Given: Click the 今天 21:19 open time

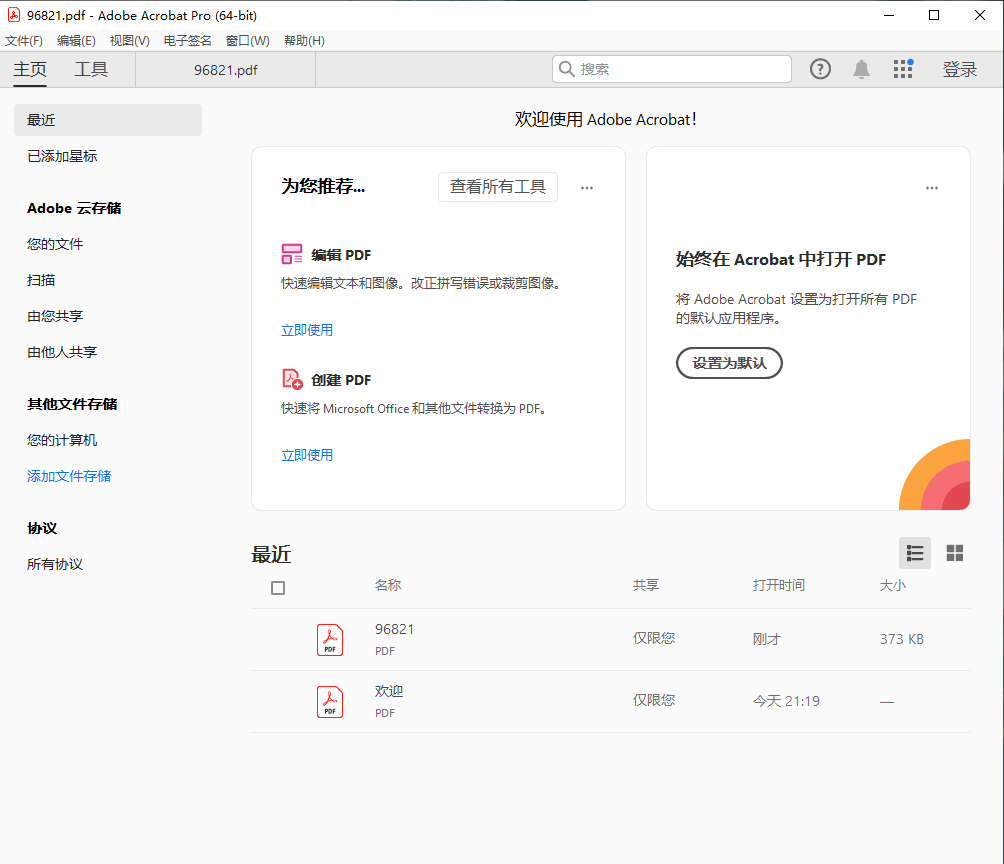Looking at the screenshot, I should [786, 701].
